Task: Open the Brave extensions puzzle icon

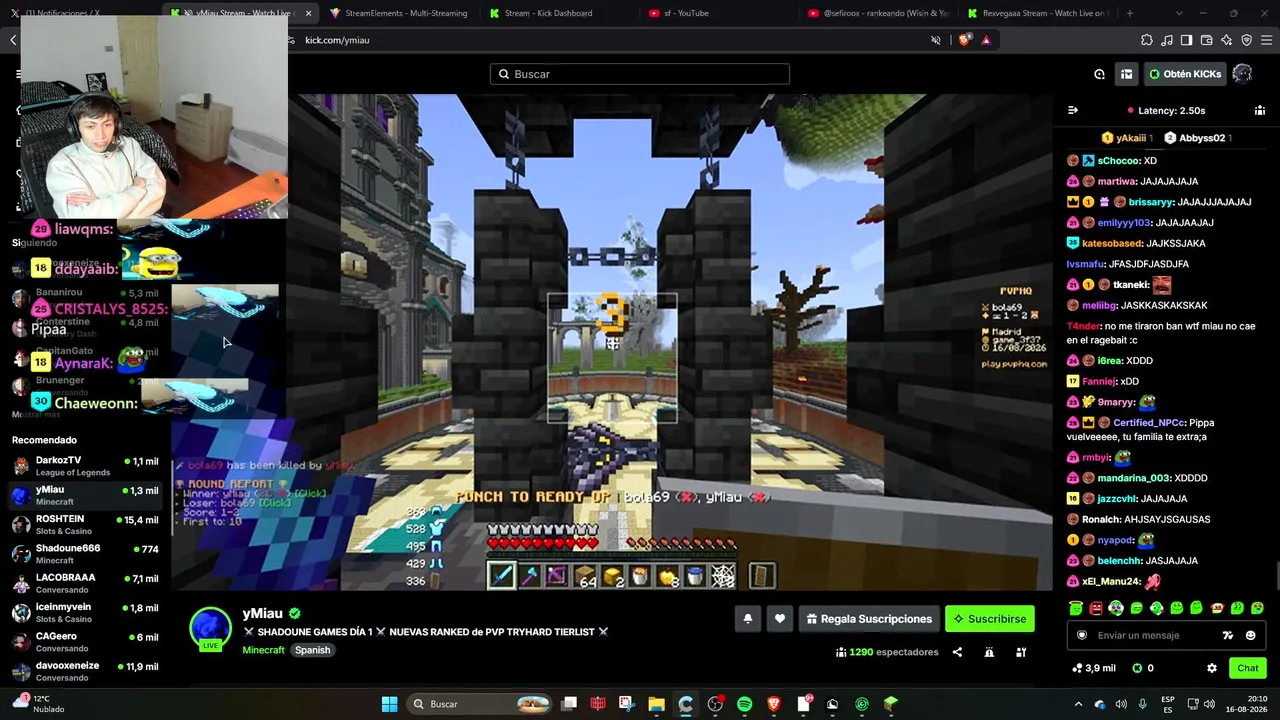Action: pyautogui.click(x=1146, y=40)
